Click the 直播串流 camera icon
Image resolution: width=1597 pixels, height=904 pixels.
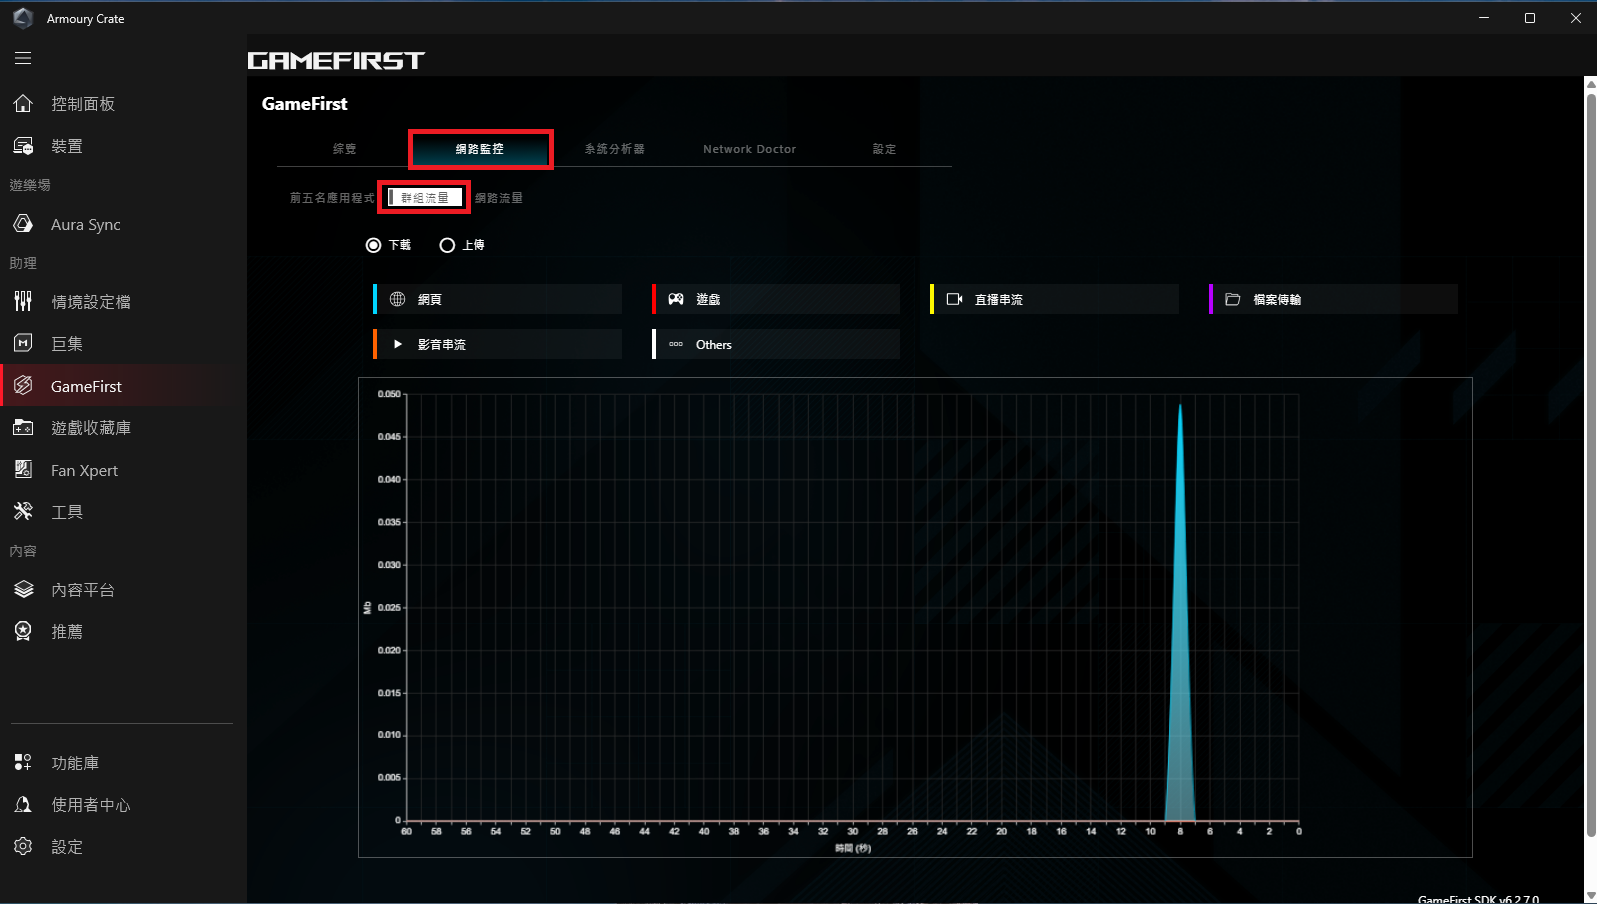(x=954, y=299)
